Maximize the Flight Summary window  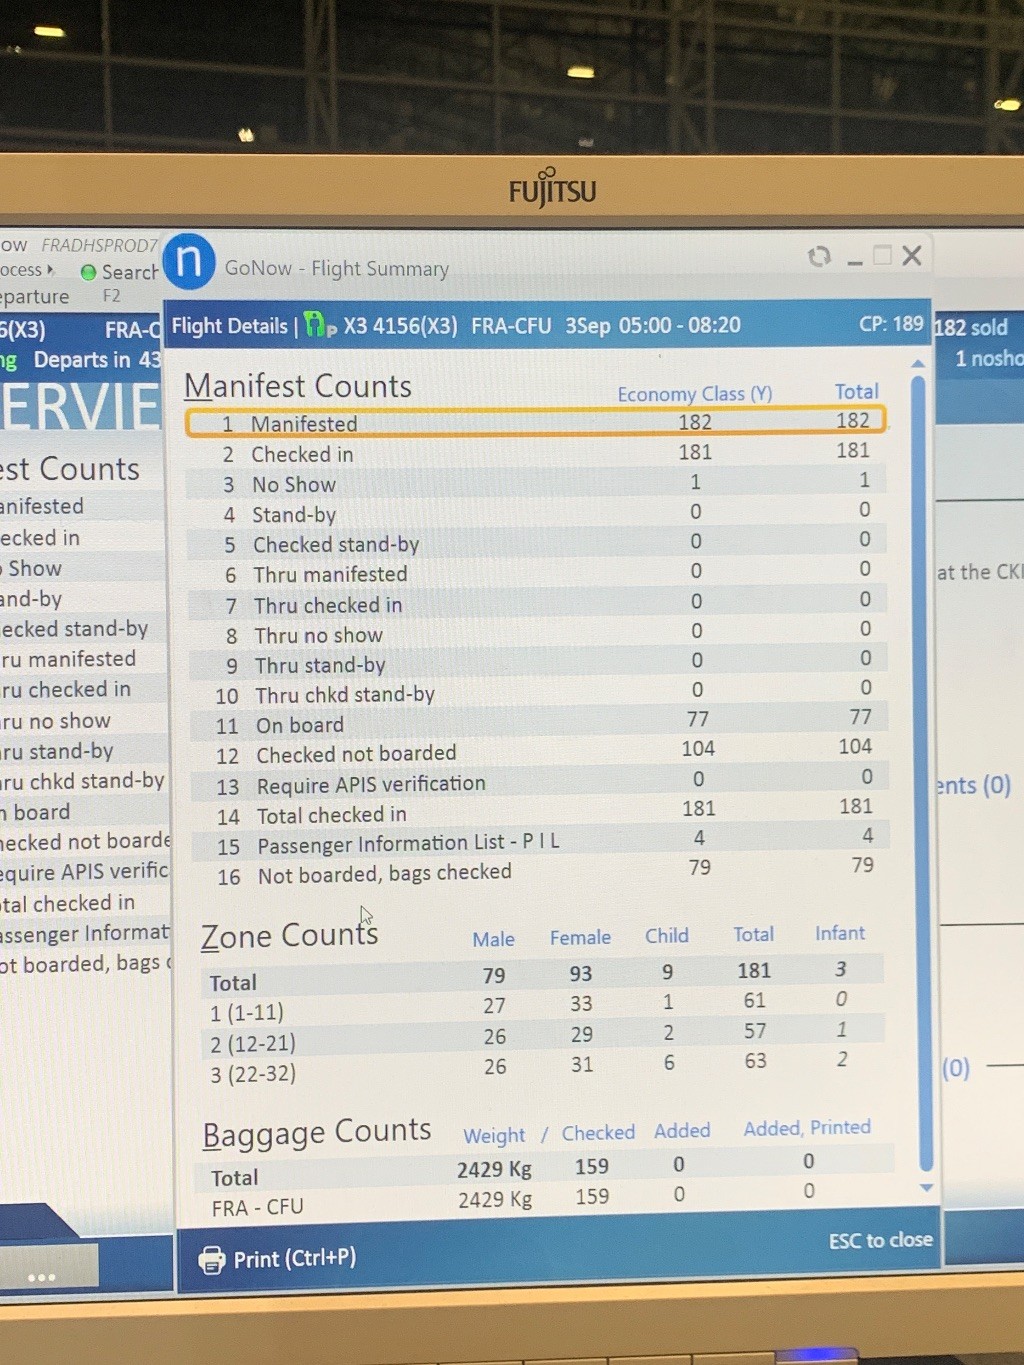[882, 256]
